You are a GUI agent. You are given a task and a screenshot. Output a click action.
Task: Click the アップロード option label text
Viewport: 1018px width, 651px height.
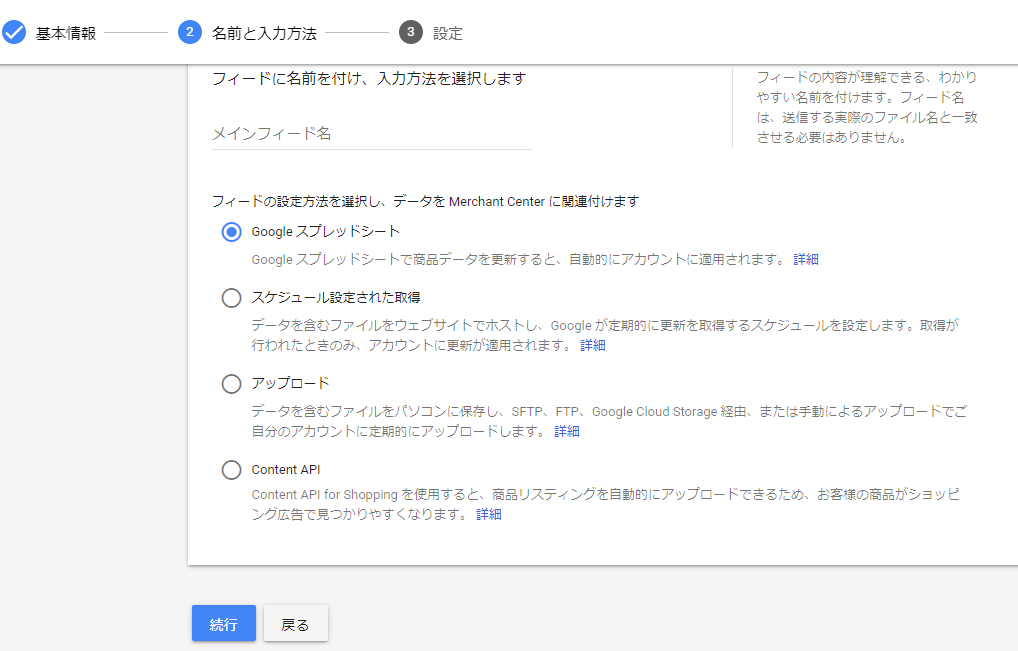(290, 383)
